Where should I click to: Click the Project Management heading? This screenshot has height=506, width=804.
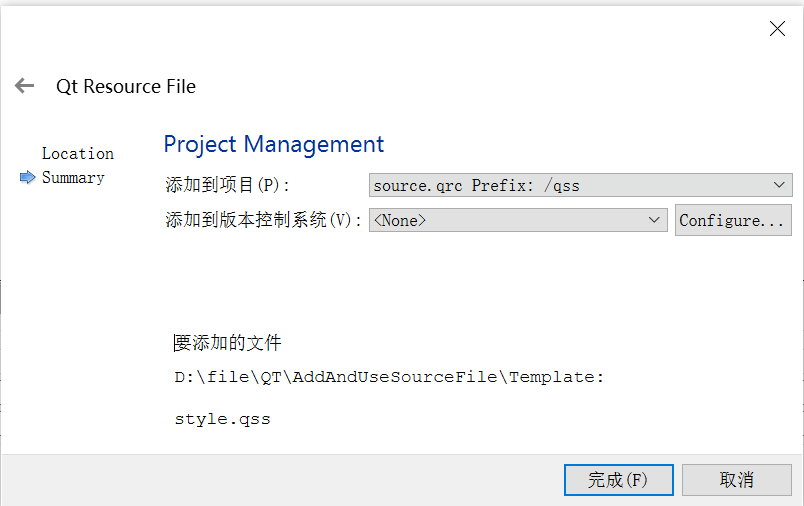click(273, 144)
